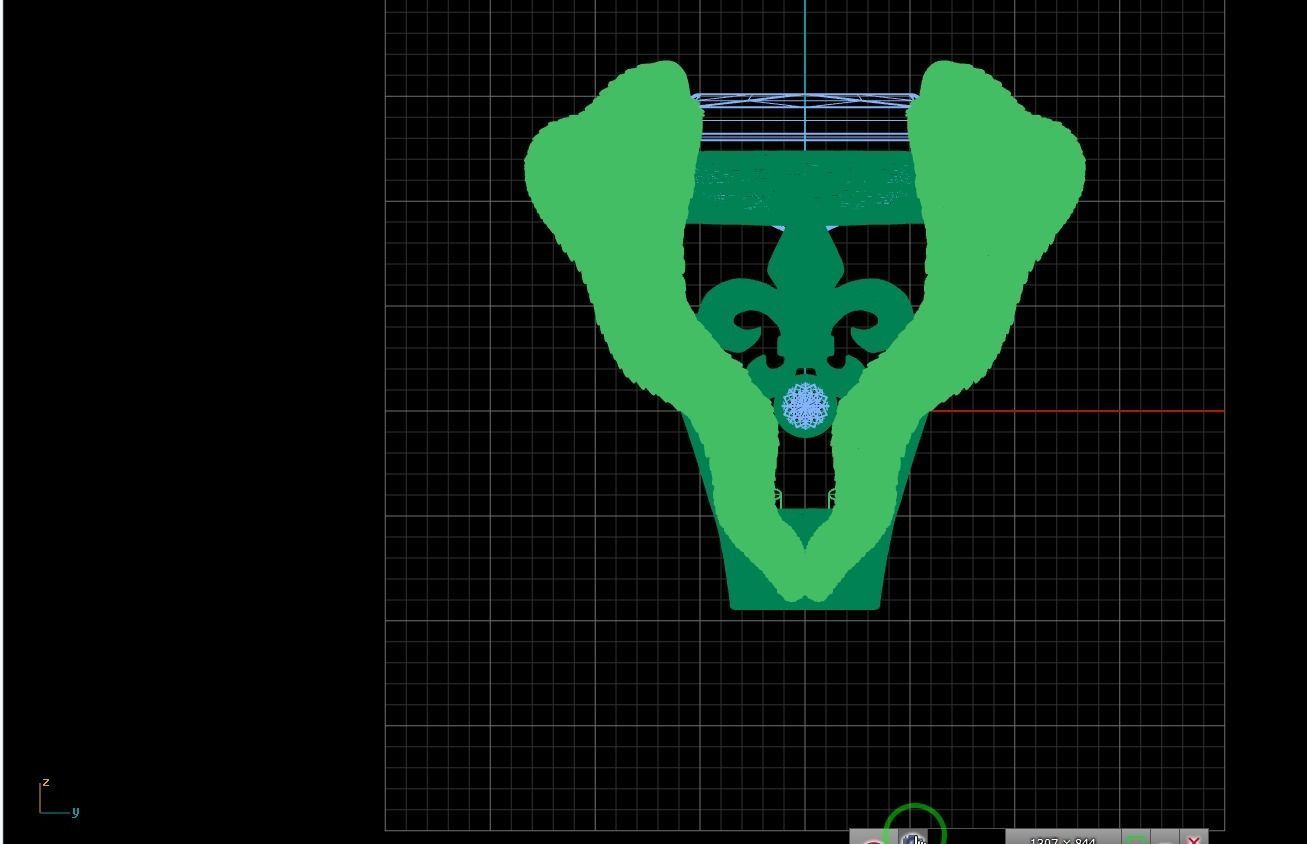
Task: Click the Z-Y axis orientation gizmo
Action: pyautogui.click(x=58, y=798)
